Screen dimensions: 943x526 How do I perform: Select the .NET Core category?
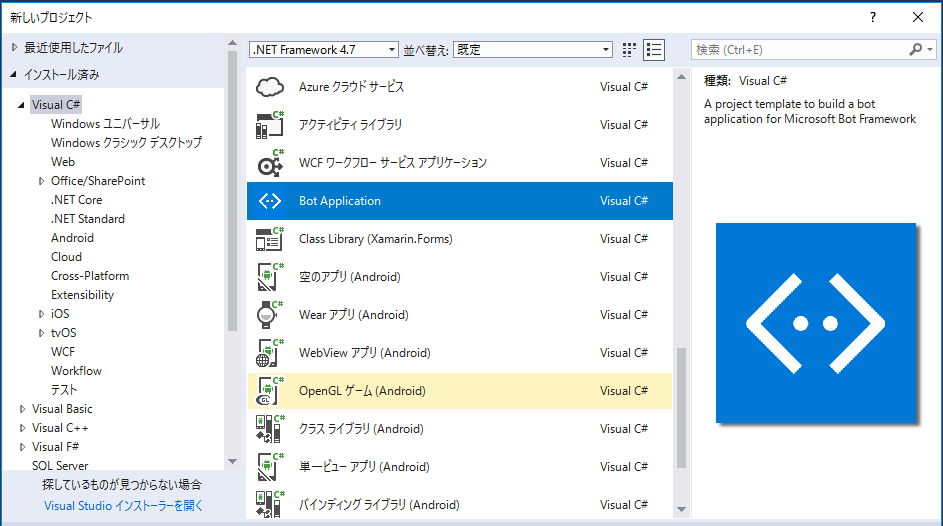[x=76, y=200]
